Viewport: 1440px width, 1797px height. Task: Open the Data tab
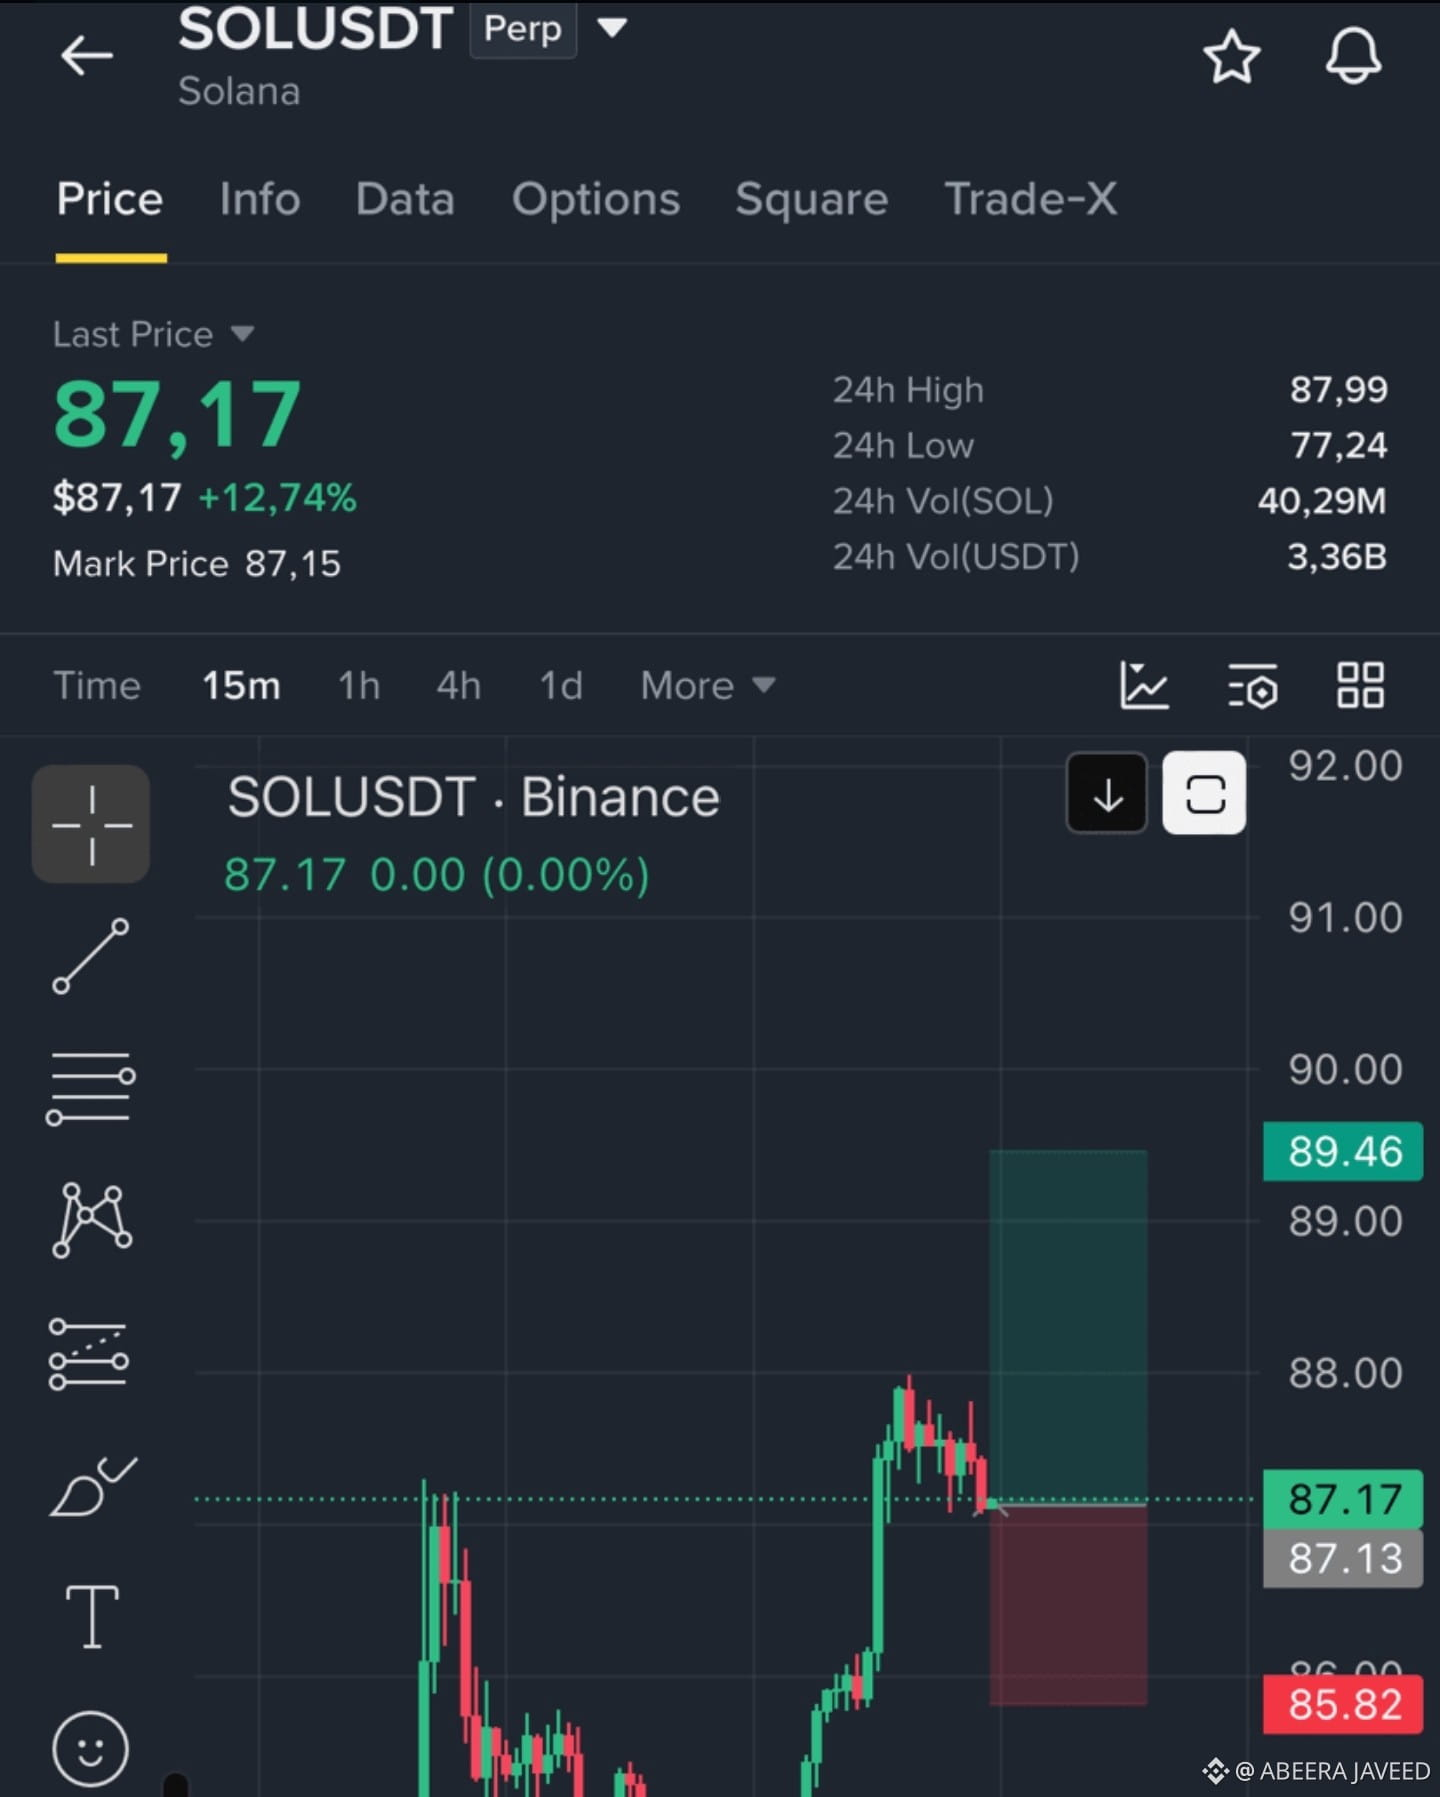coord(405,199)
